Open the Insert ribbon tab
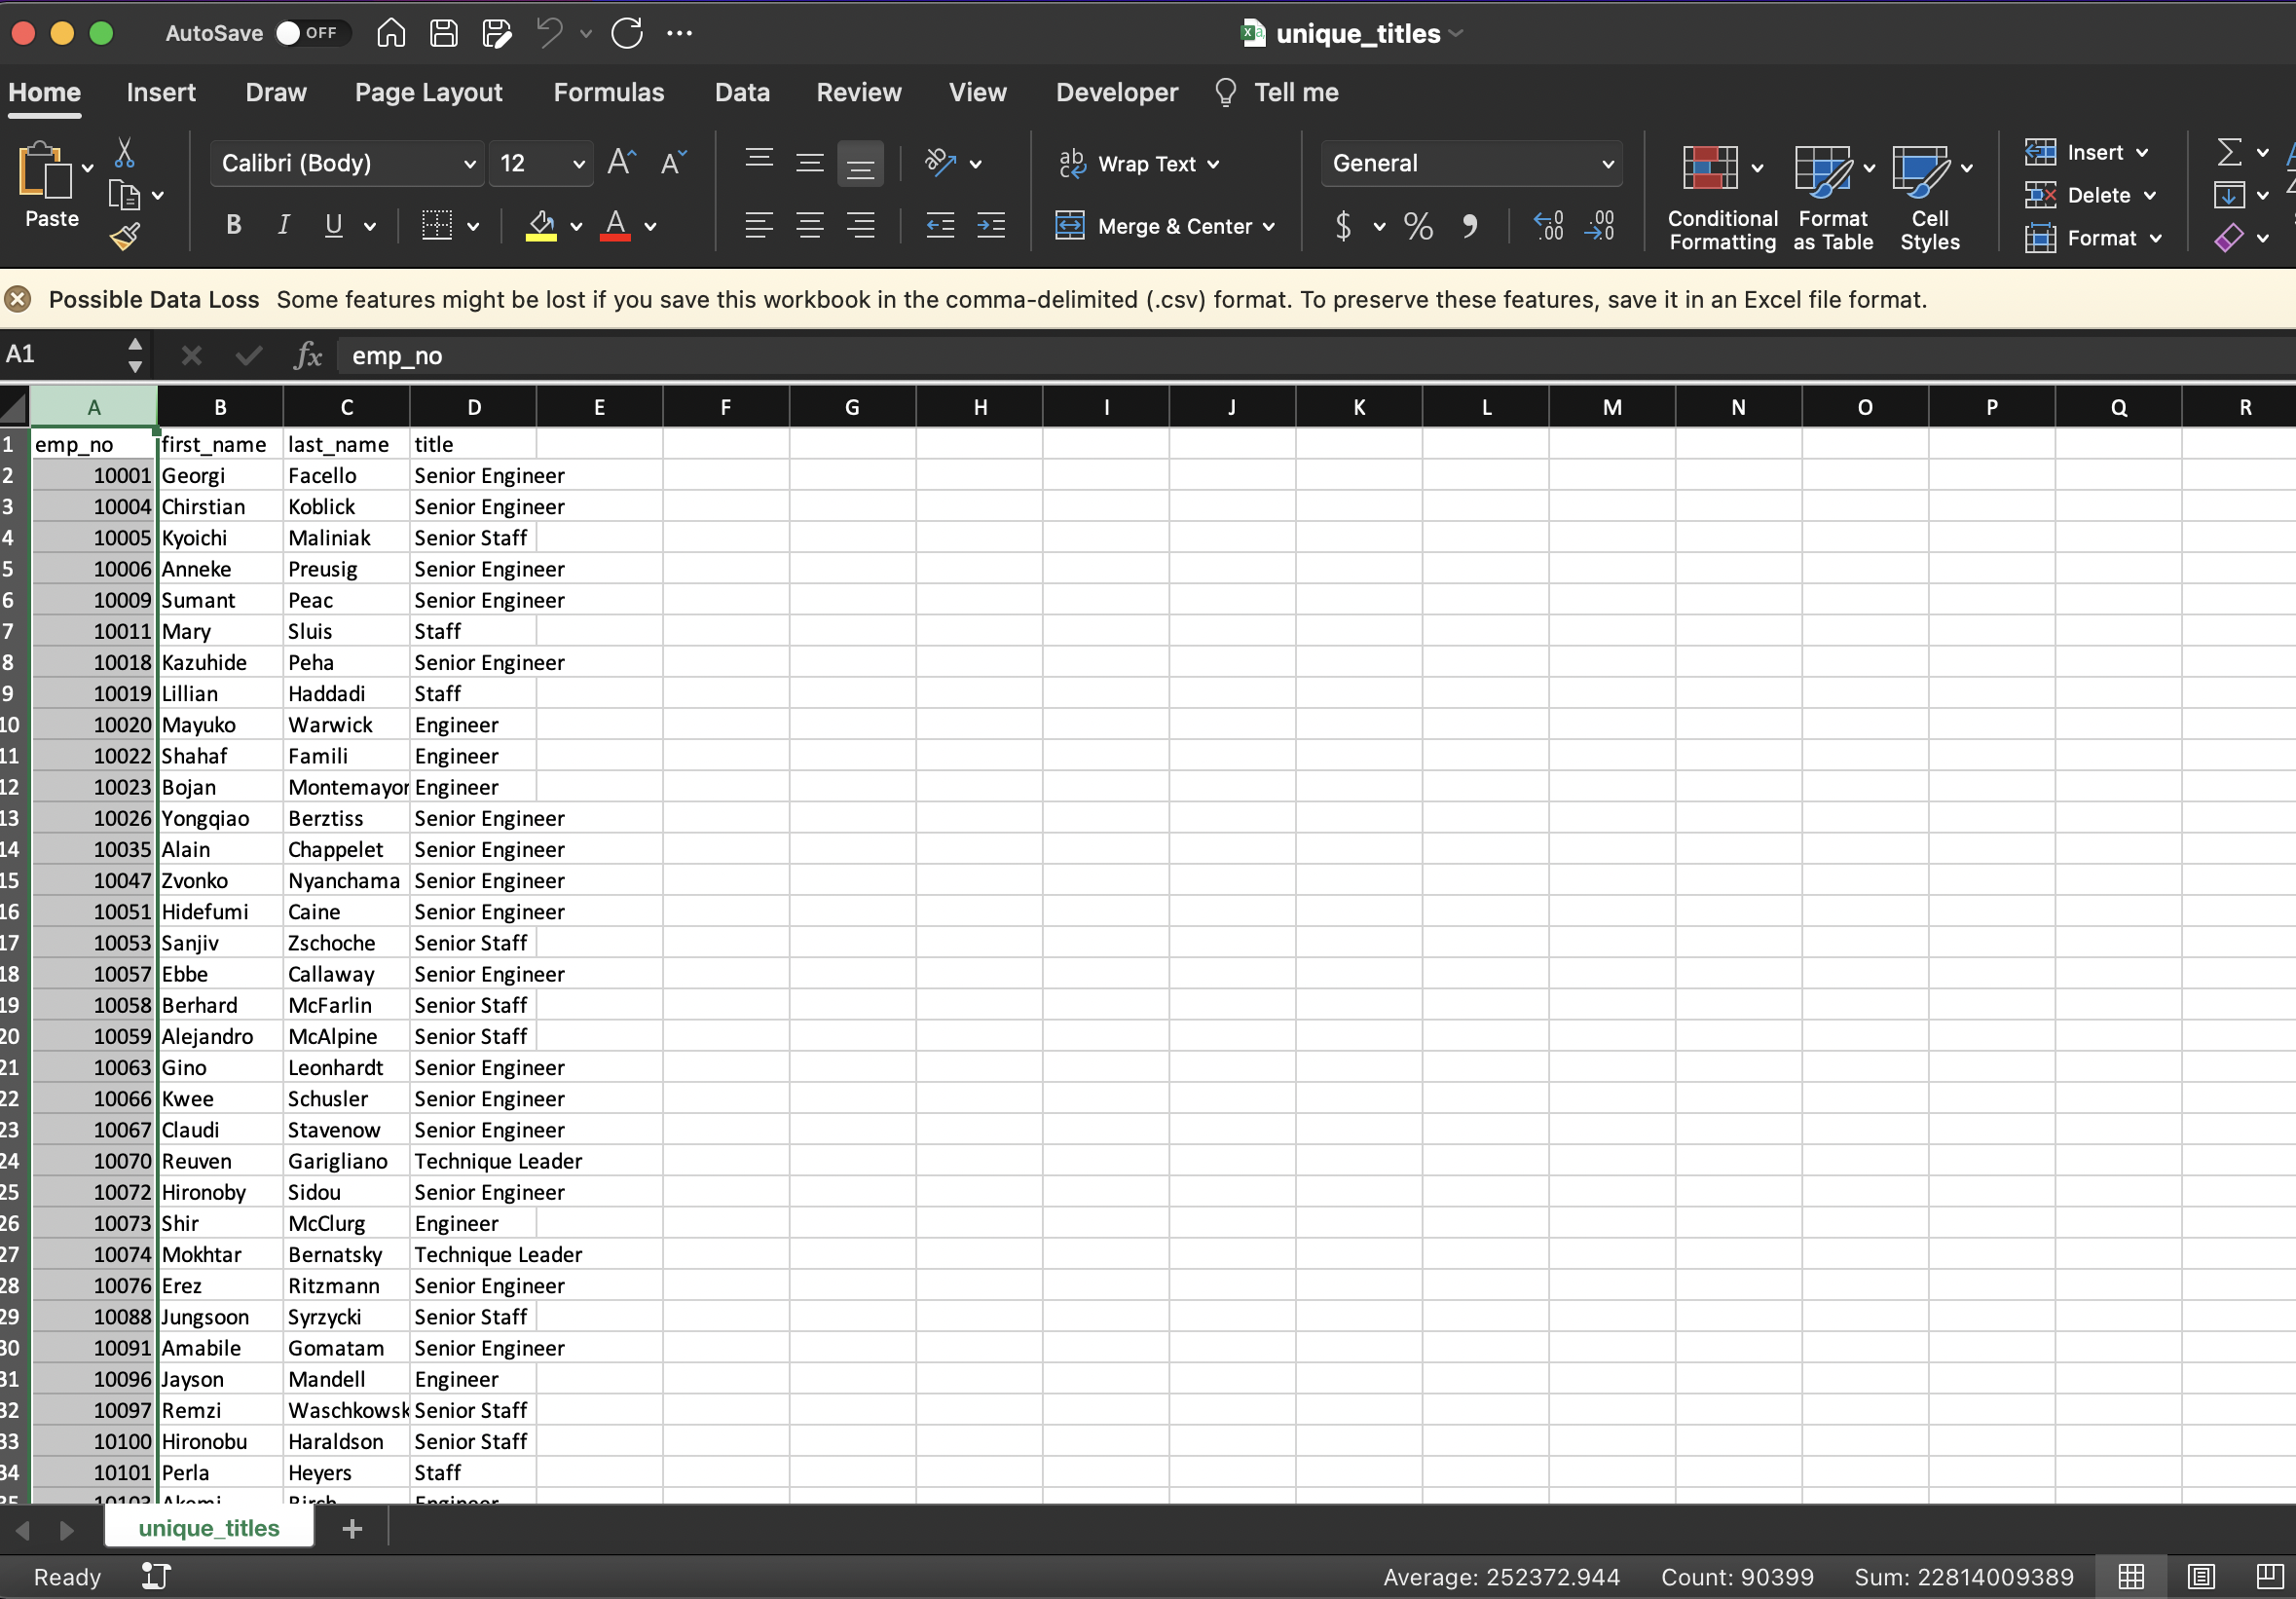This screenshot has width=2296, height=1599. tap(161, 92)
